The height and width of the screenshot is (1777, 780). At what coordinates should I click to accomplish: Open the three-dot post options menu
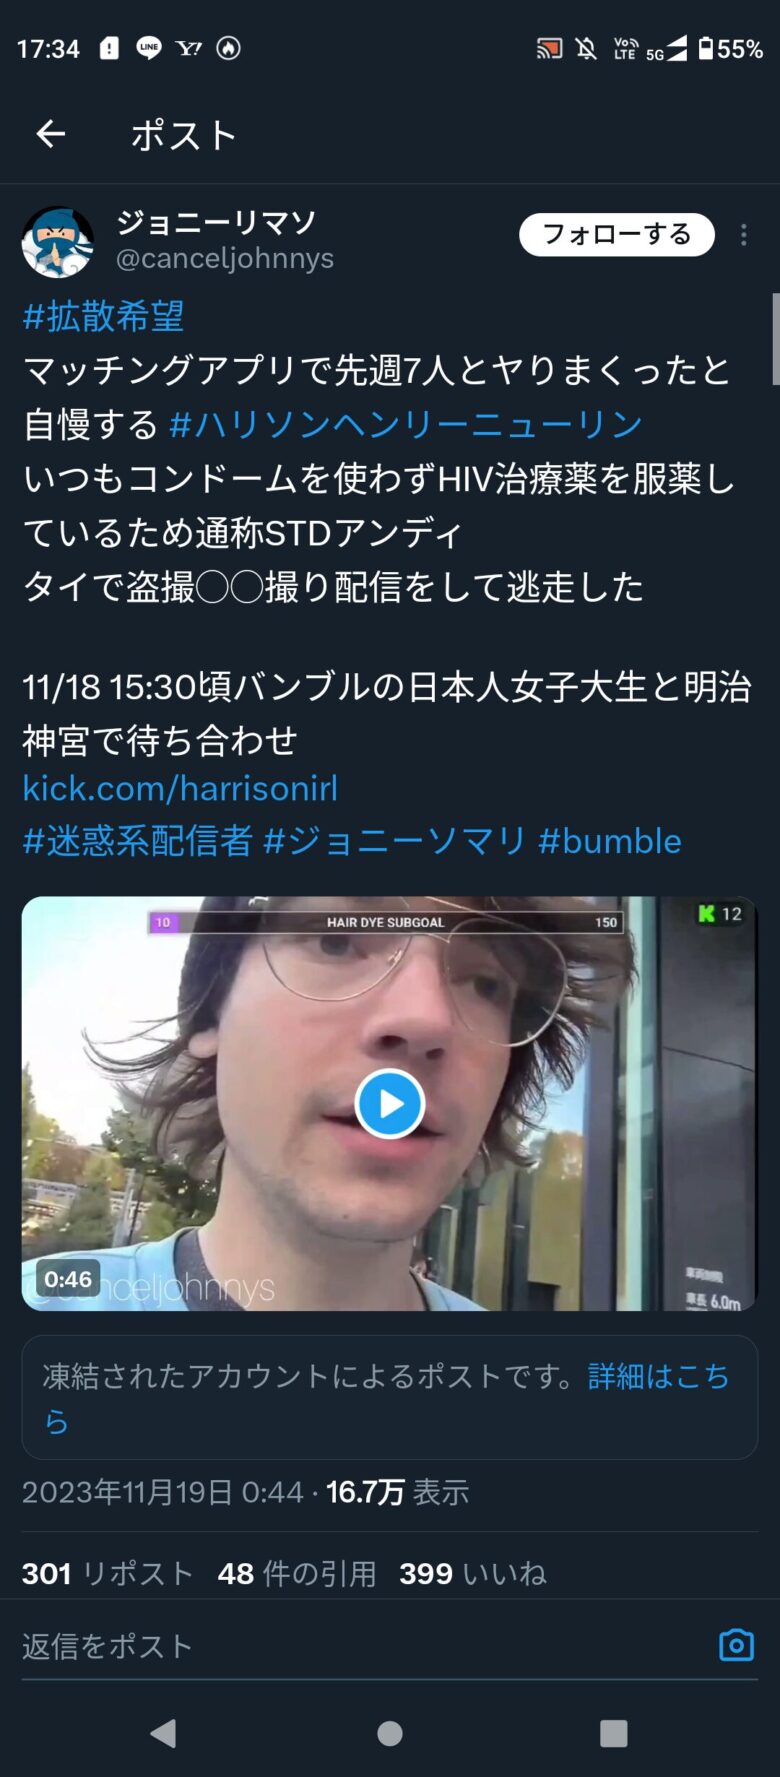[743, 235]
